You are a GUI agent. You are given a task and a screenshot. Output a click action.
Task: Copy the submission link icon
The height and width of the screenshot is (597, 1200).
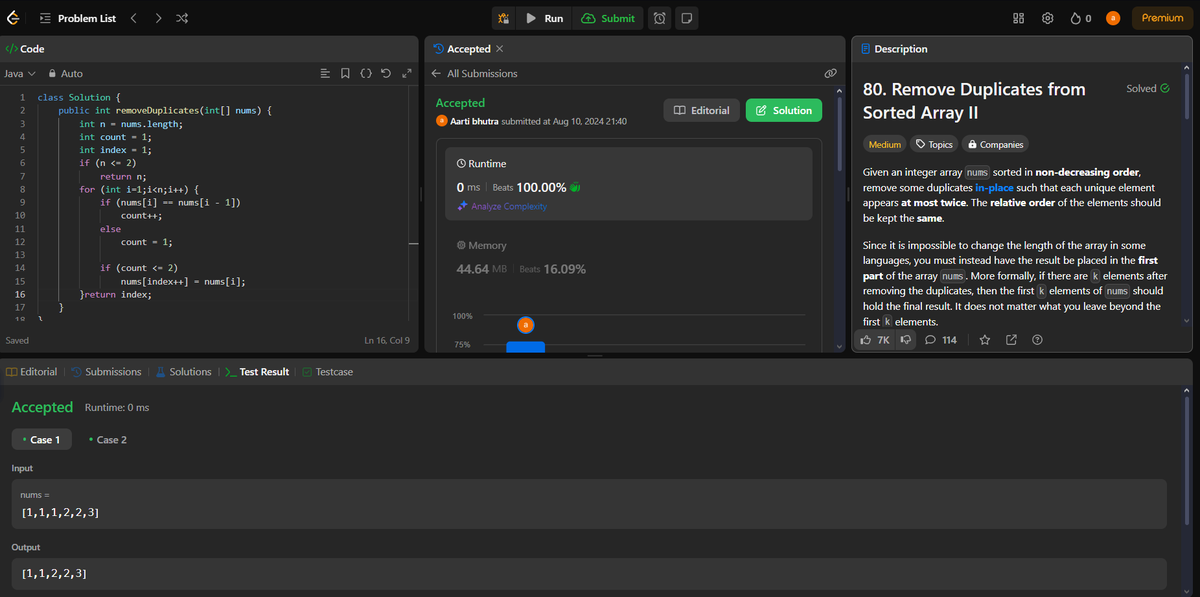click(x=830, y=73)
